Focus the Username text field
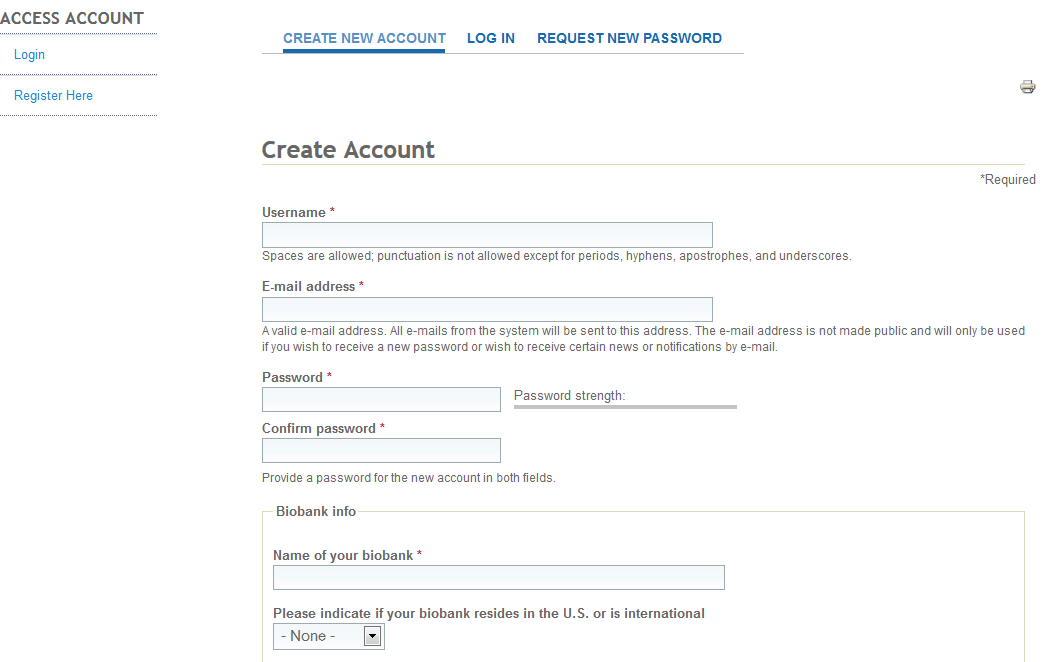The image size is (1044, 662). pos(487,235)
